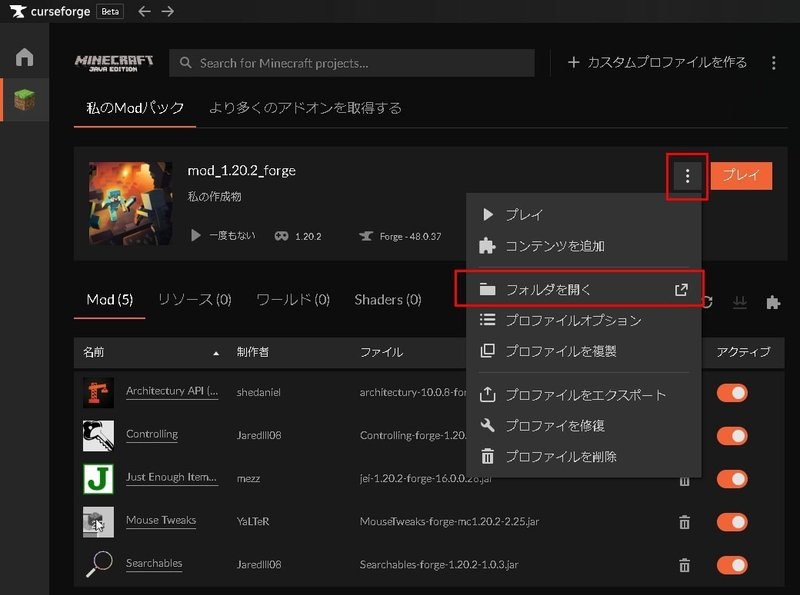Click the mod_1.20.2_forge profile artwork
Viewport: 800px width, 595px height.
(131, 203)
